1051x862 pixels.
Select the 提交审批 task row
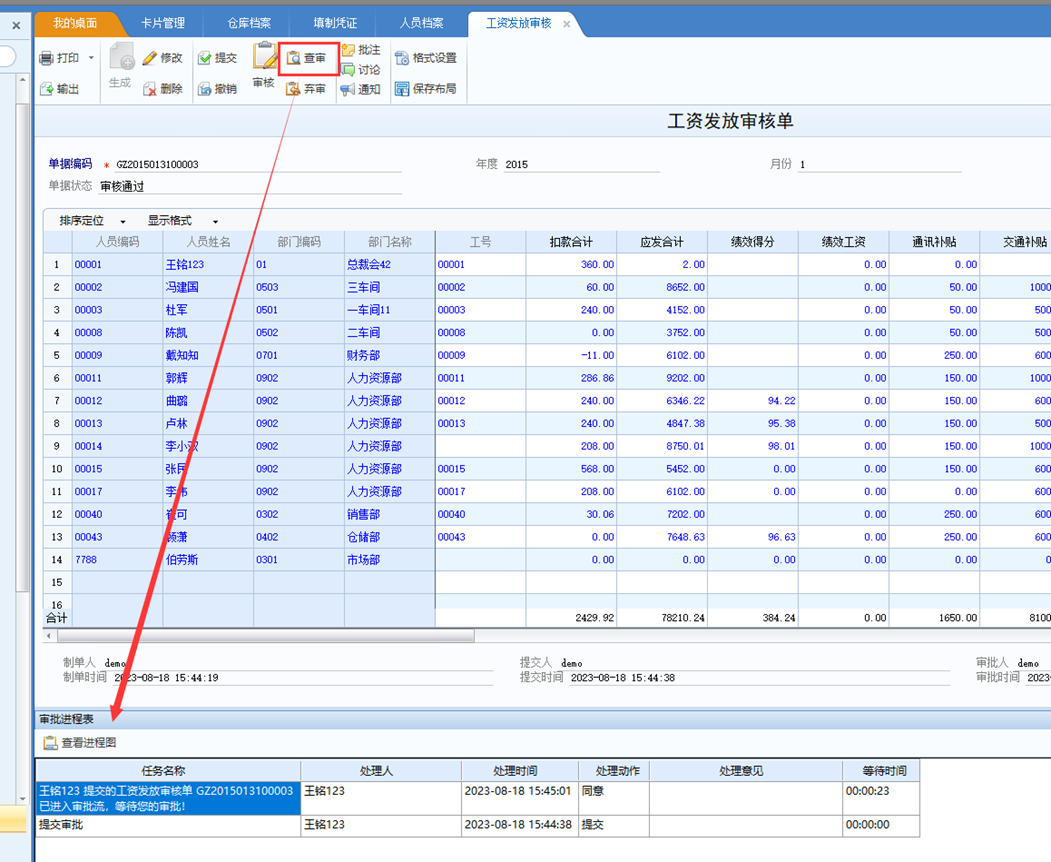pos(168,825)
